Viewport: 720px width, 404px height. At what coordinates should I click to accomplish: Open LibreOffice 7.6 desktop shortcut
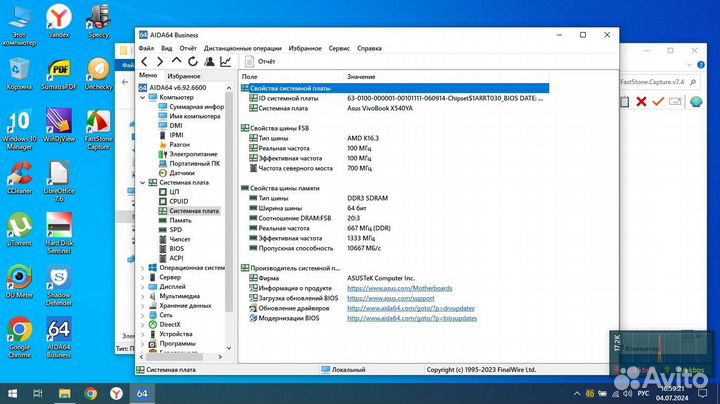59,182
